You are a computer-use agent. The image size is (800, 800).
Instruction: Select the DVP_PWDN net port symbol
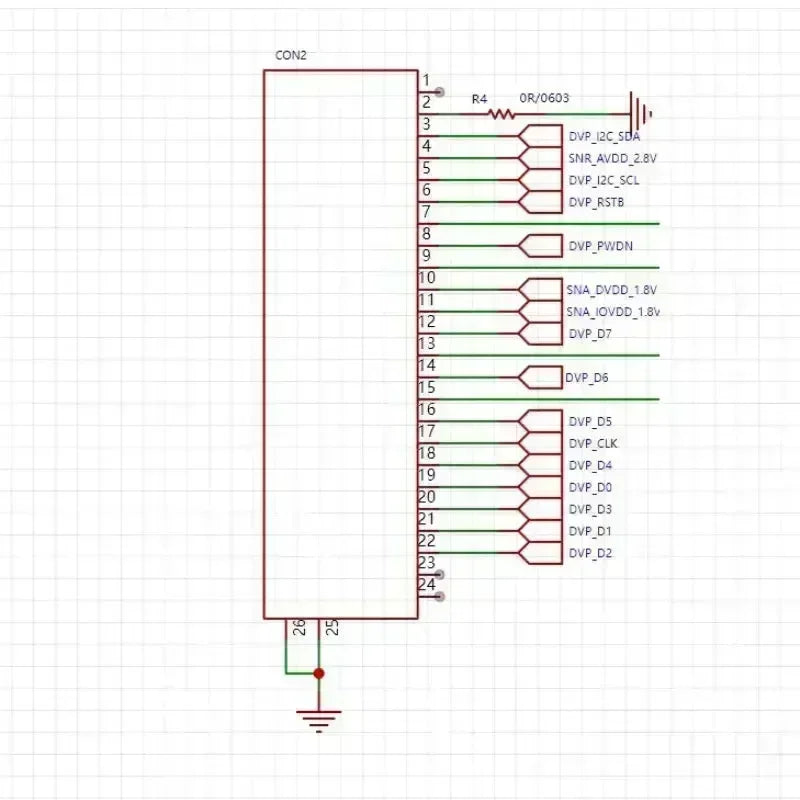pyautogui.click(x=541, y=246)
